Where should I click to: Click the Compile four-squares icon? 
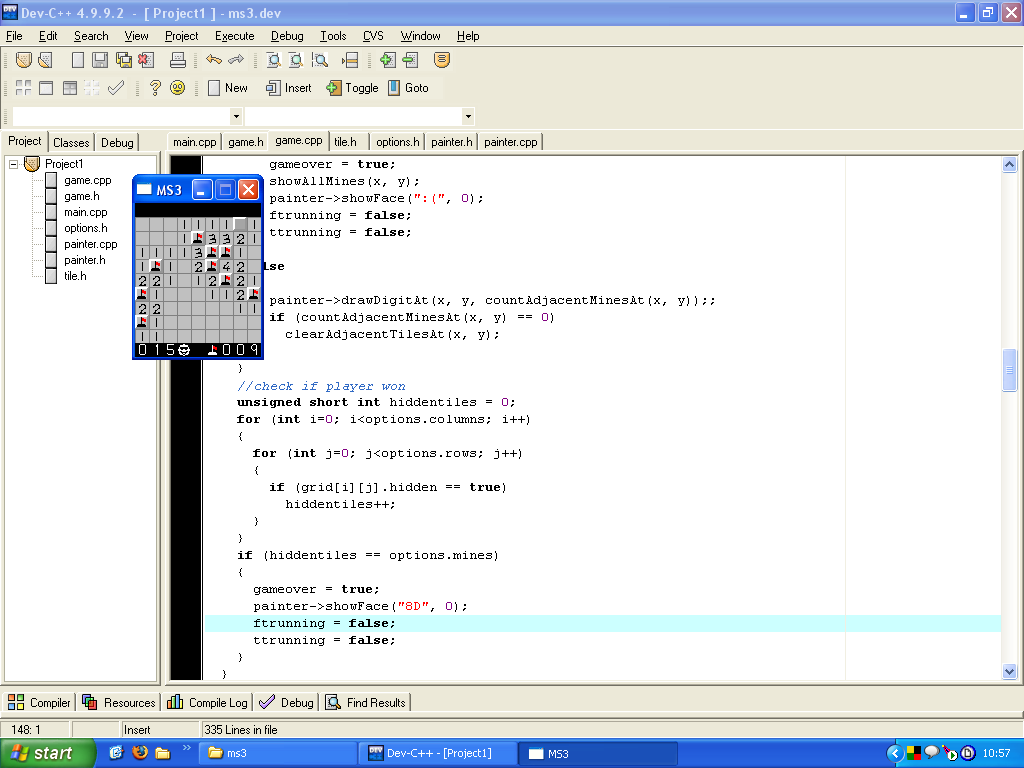coord(23,88)
